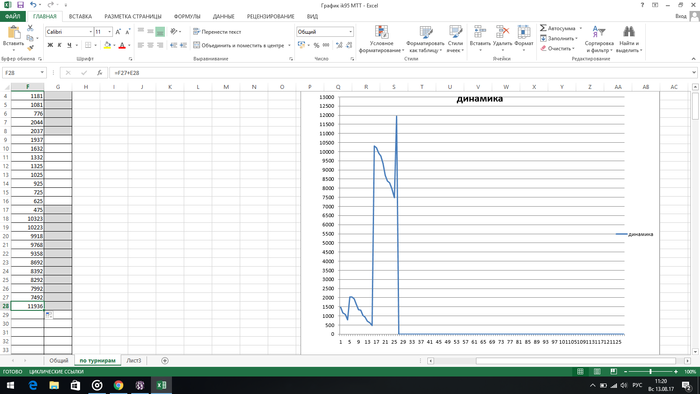Click the decrease indent icon

173,45
